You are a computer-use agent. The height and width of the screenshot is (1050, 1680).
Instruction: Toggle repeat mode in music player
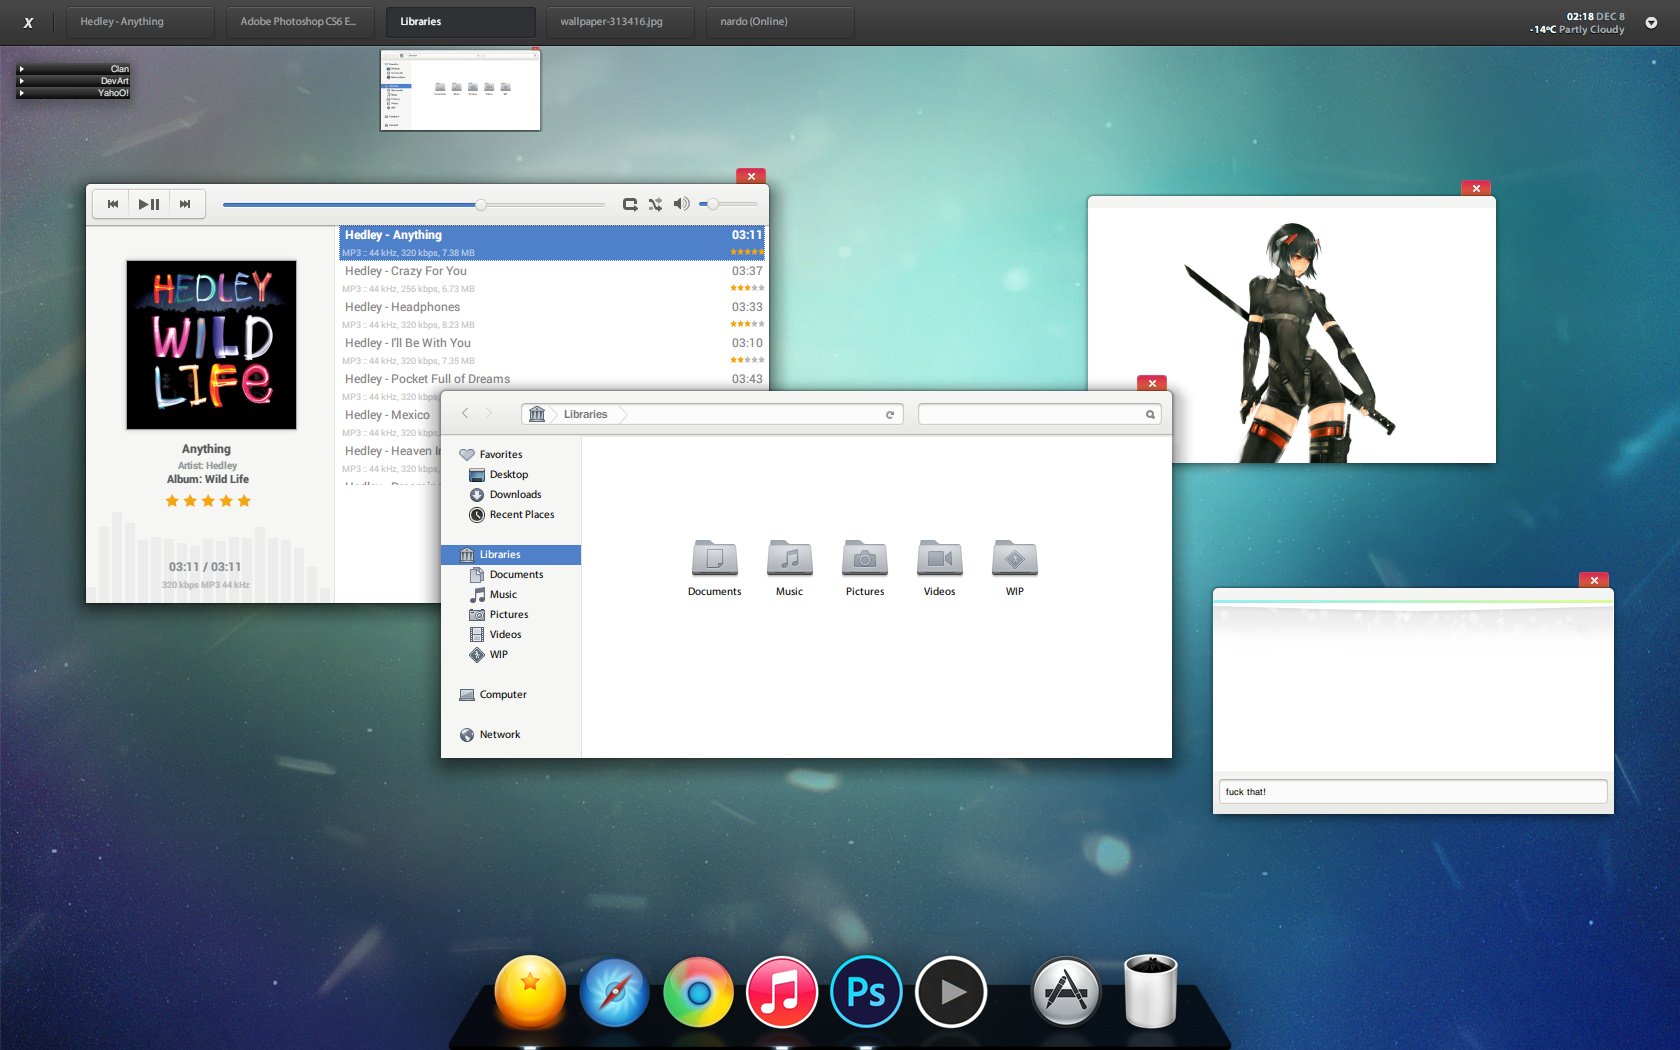tap(630, 204)
